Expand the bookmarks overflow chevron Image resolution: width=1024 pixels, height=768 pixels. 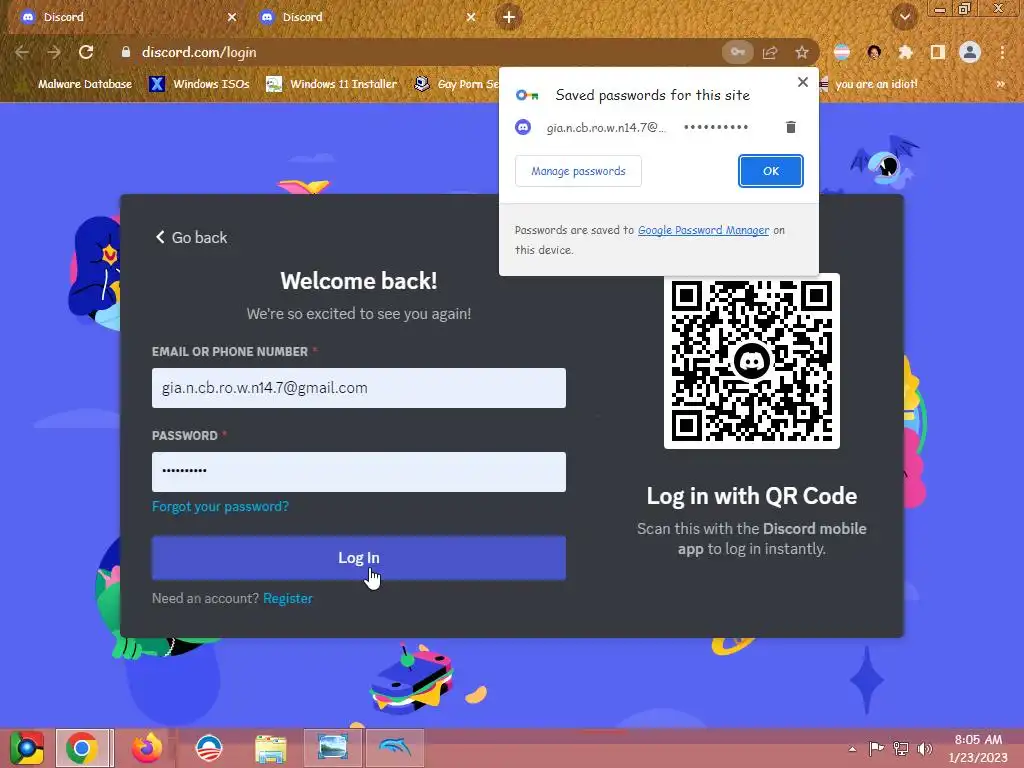[1000, 84]
